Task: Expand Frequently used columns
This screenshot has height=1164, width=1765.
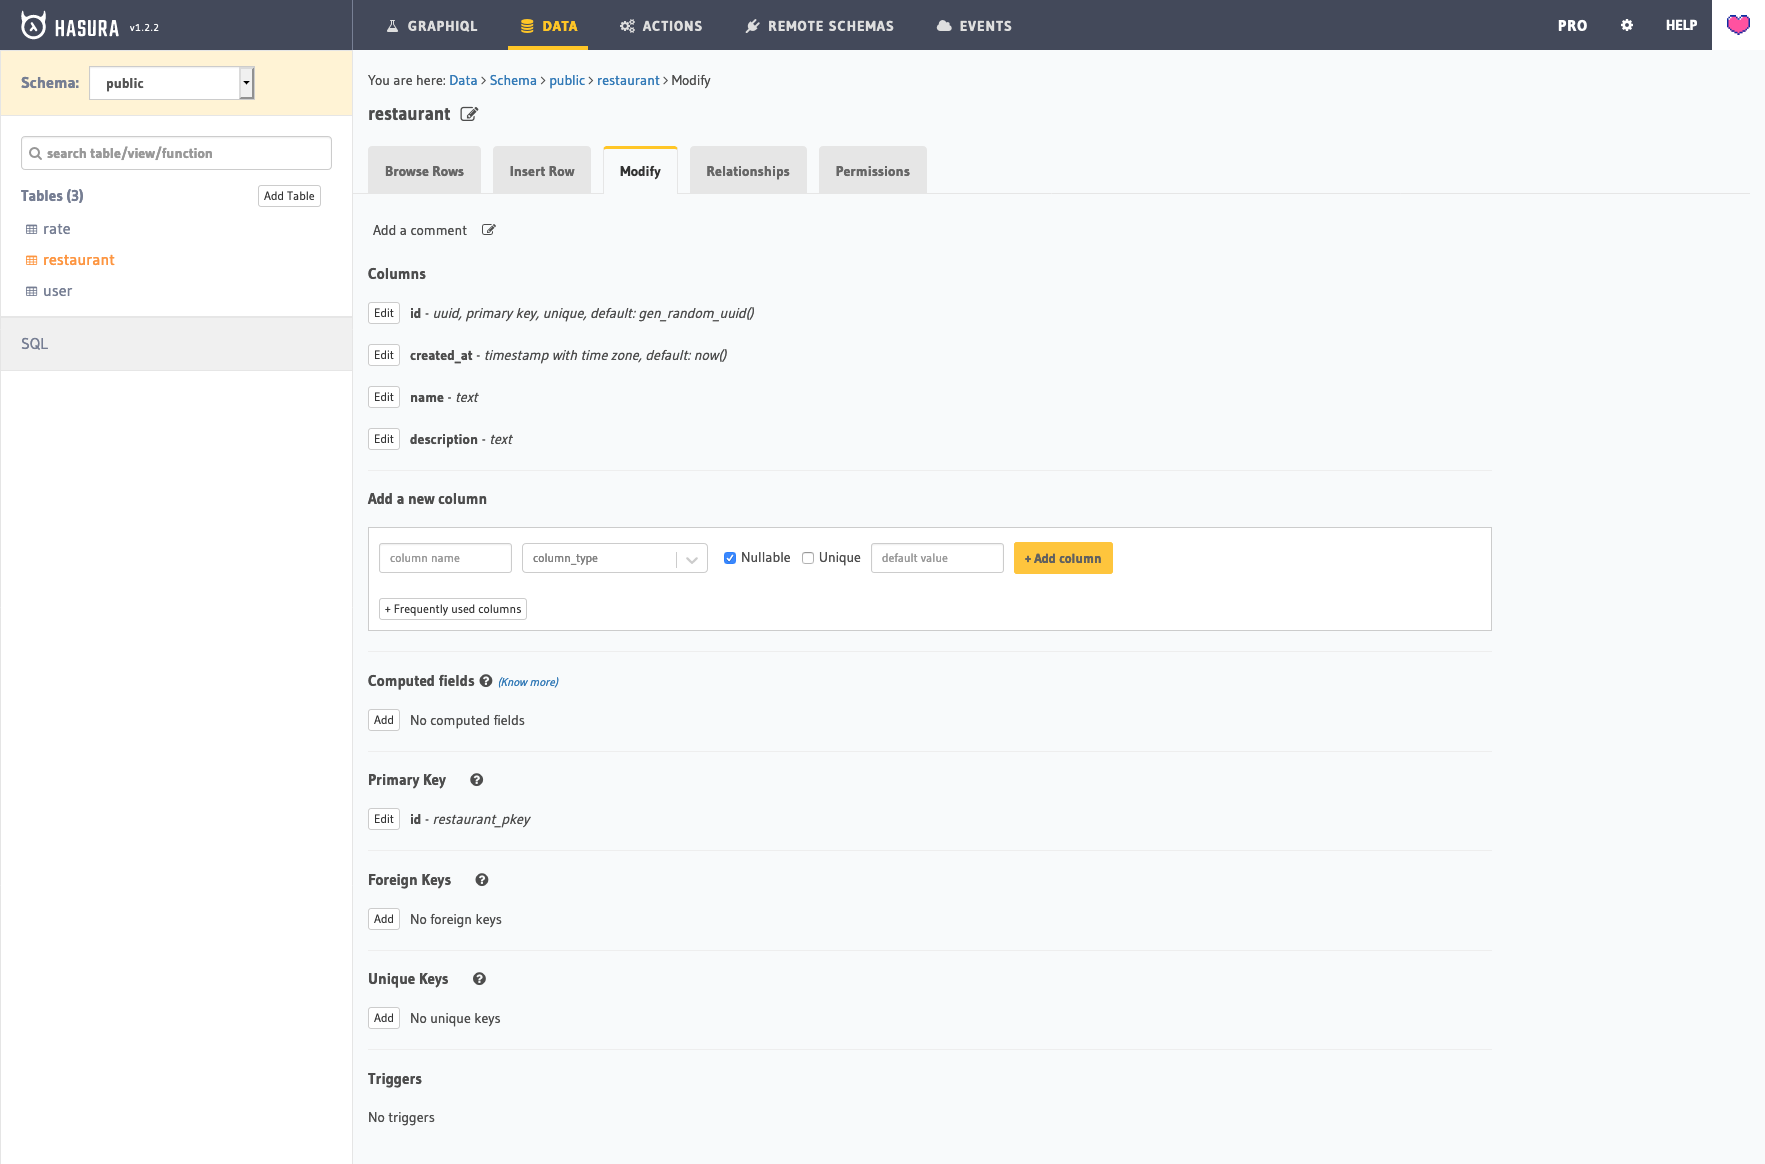Action: [453, 609]
